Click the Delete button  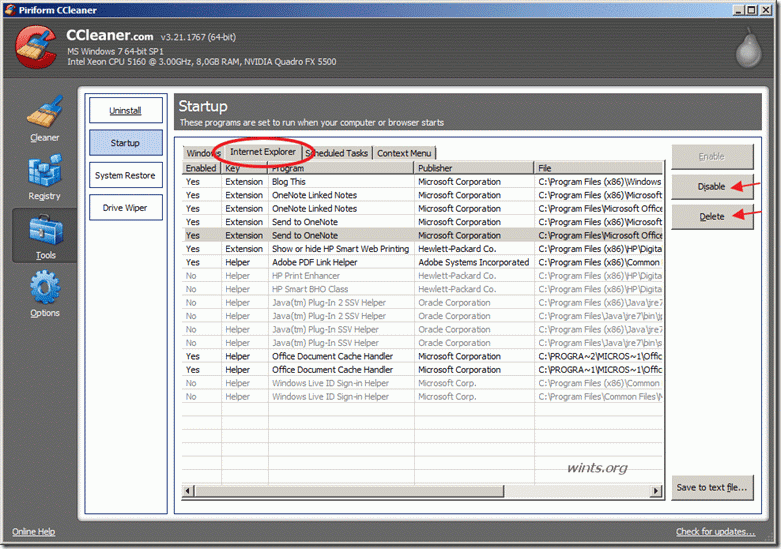coord(712,216)
